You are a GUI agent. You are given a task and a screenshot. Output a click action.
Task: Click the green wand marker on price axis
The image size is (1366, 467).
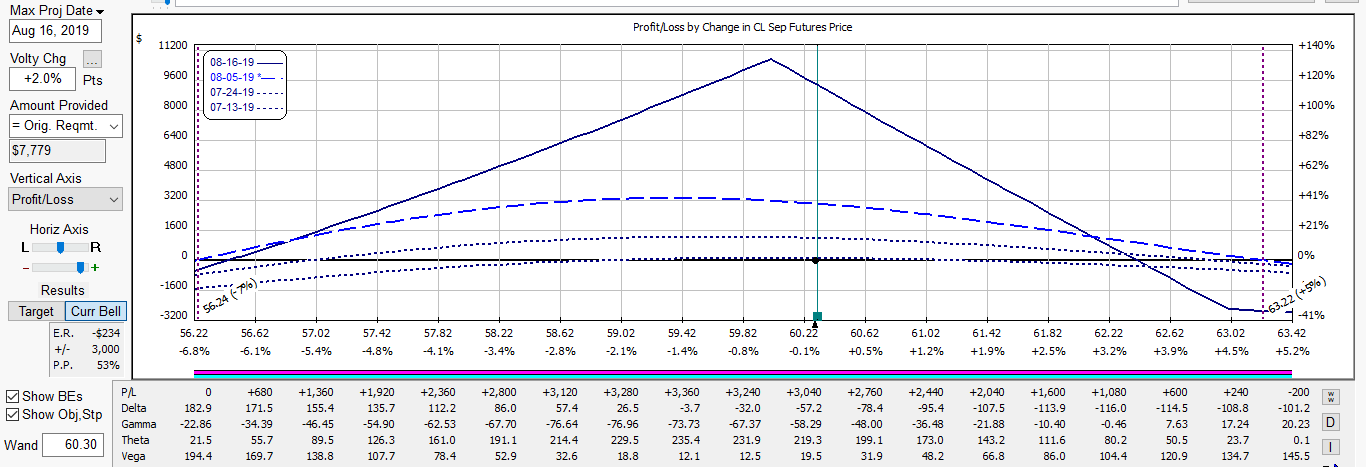pyautogui.click(x=817, y=317)
